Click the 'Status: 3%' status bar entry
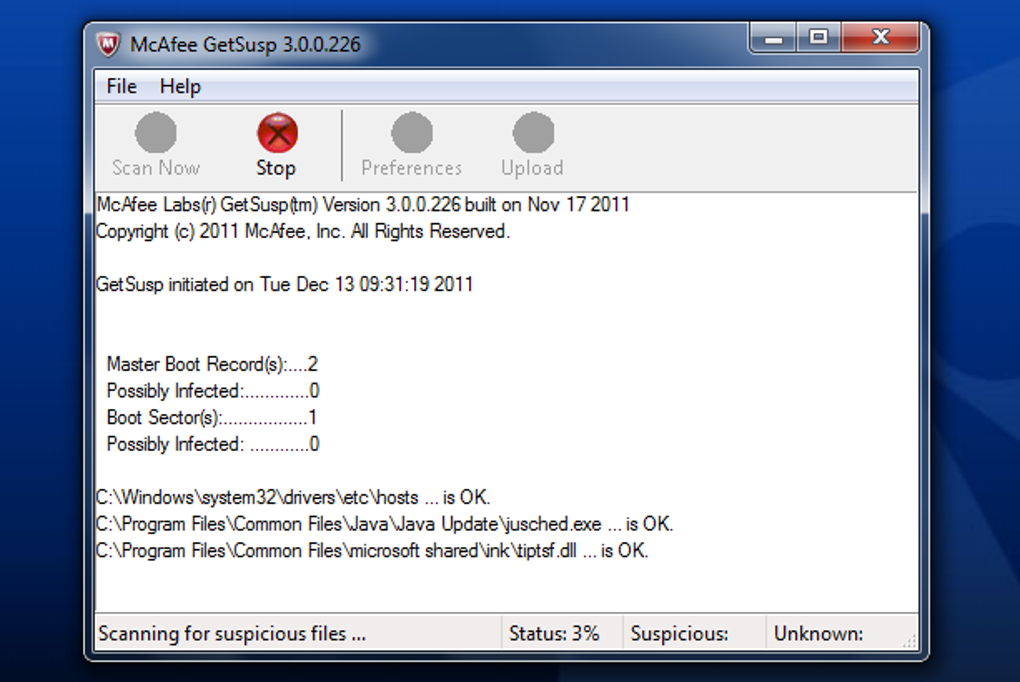1020x682 pixels. [x=554, y=633]
